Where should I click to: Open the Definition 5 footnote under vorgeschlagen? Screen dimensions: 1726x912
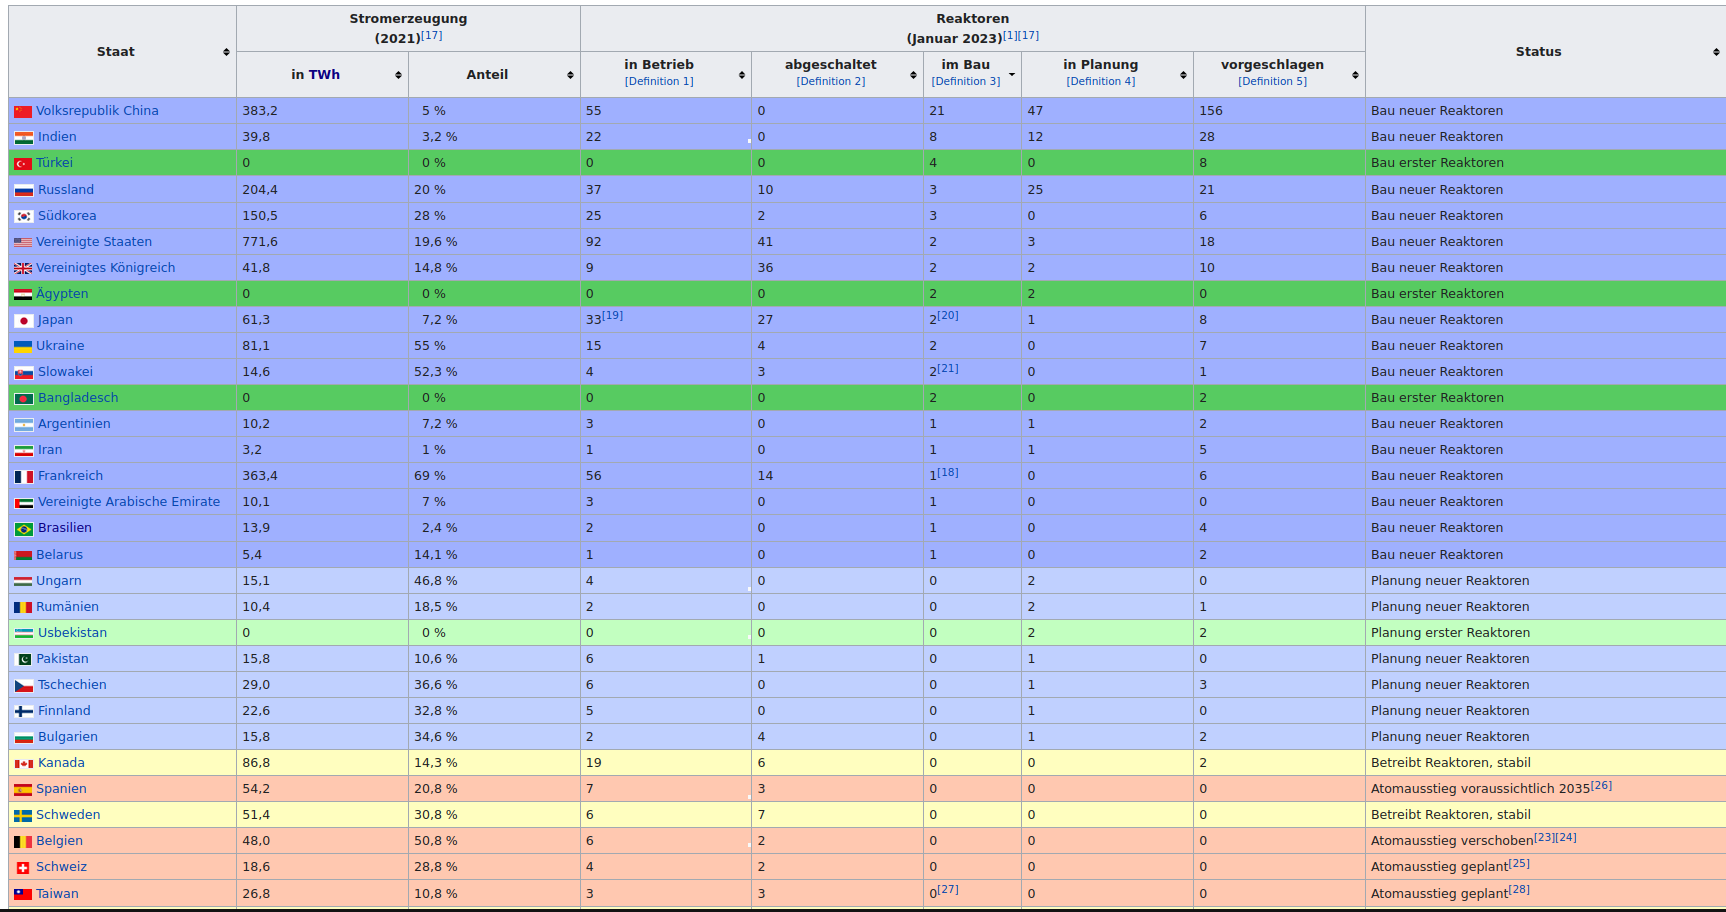tap(1272, 82)
